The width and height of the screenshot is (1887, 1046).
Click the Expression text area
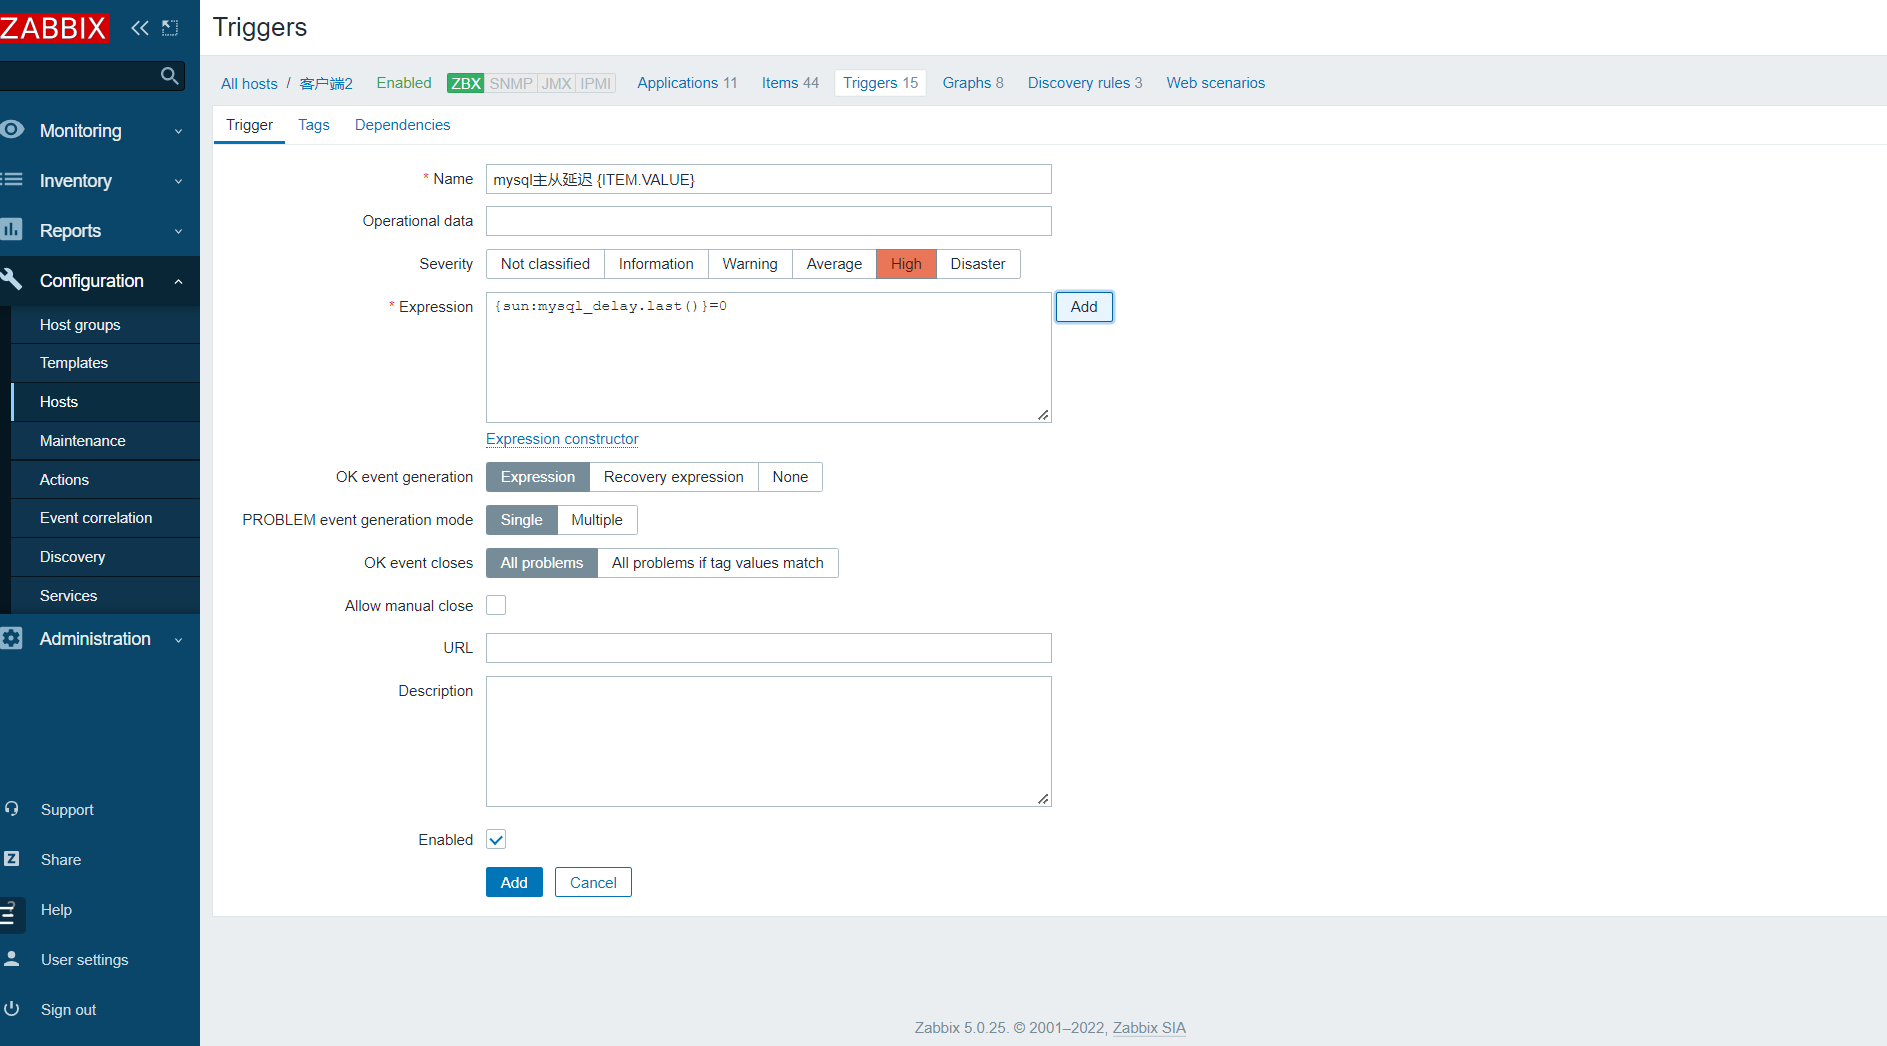(769, 357)
